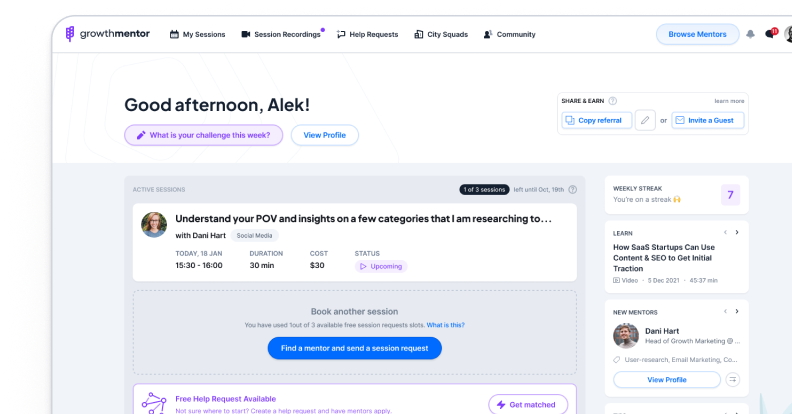Click the pencil edit referral icon
This screenshot has height=414, width=792.
coord(645,120)
